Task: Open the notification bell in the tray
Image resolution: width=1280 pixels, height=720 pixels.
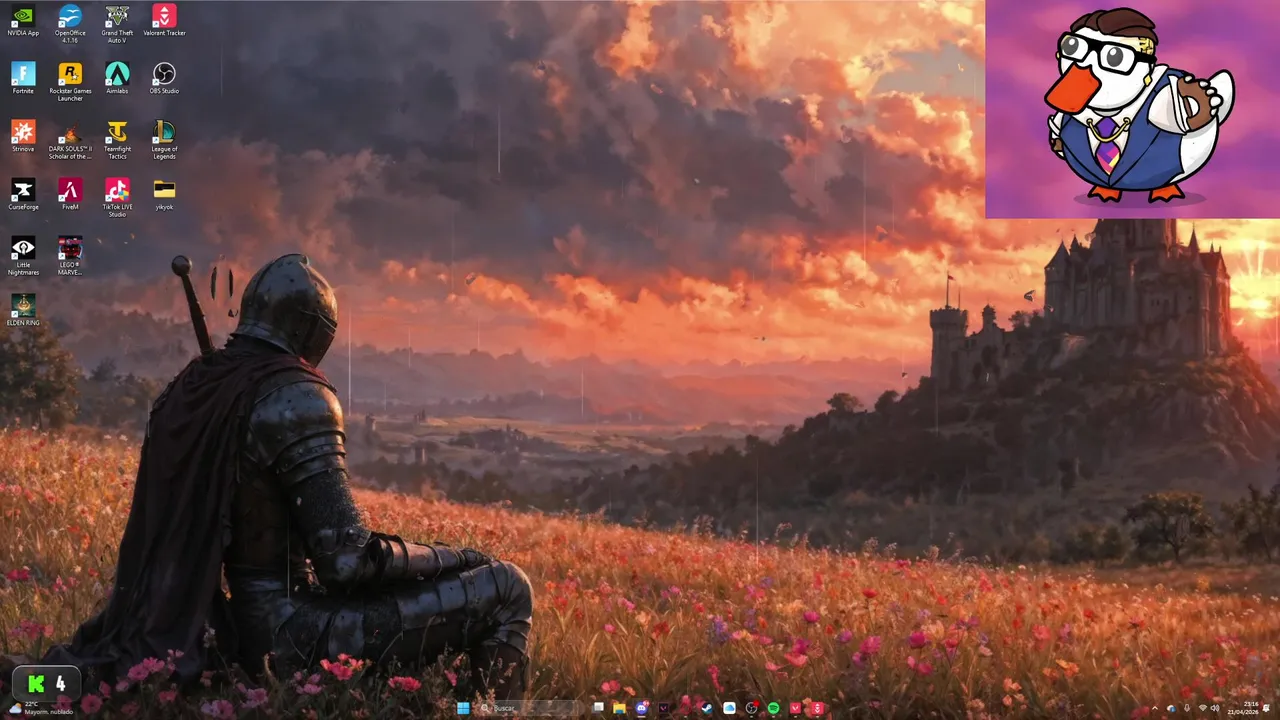Action: point(1266,708)
